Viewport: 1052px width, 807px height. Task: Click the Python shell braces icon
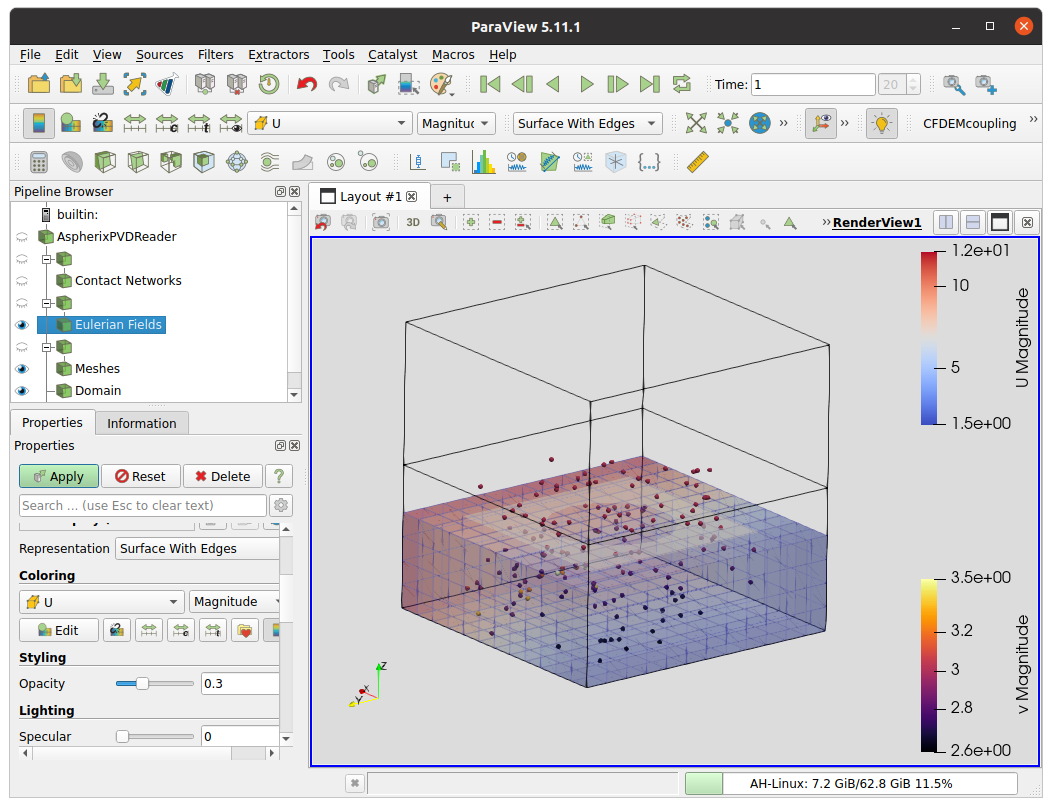pyautogui.click(x=649, y=162)
